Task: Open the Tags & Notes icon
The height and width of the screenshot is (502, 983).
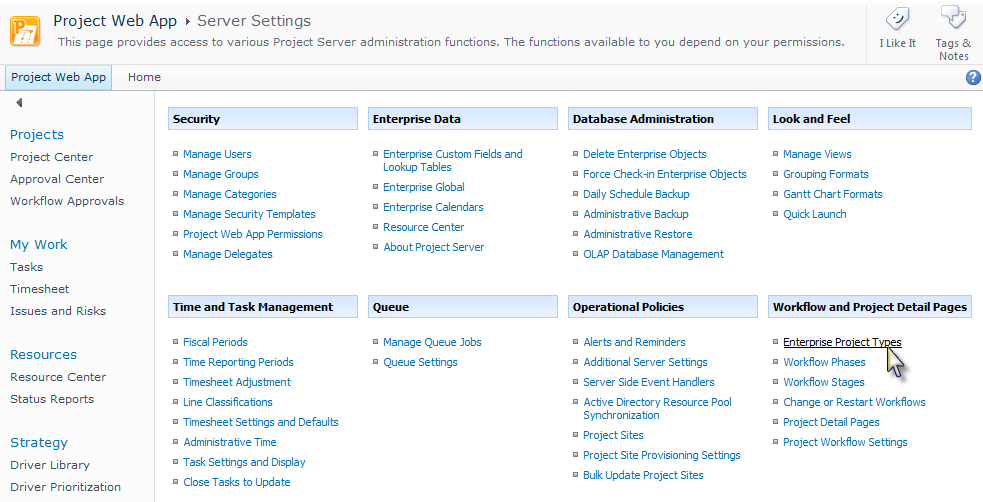Action: pos(953,18)
